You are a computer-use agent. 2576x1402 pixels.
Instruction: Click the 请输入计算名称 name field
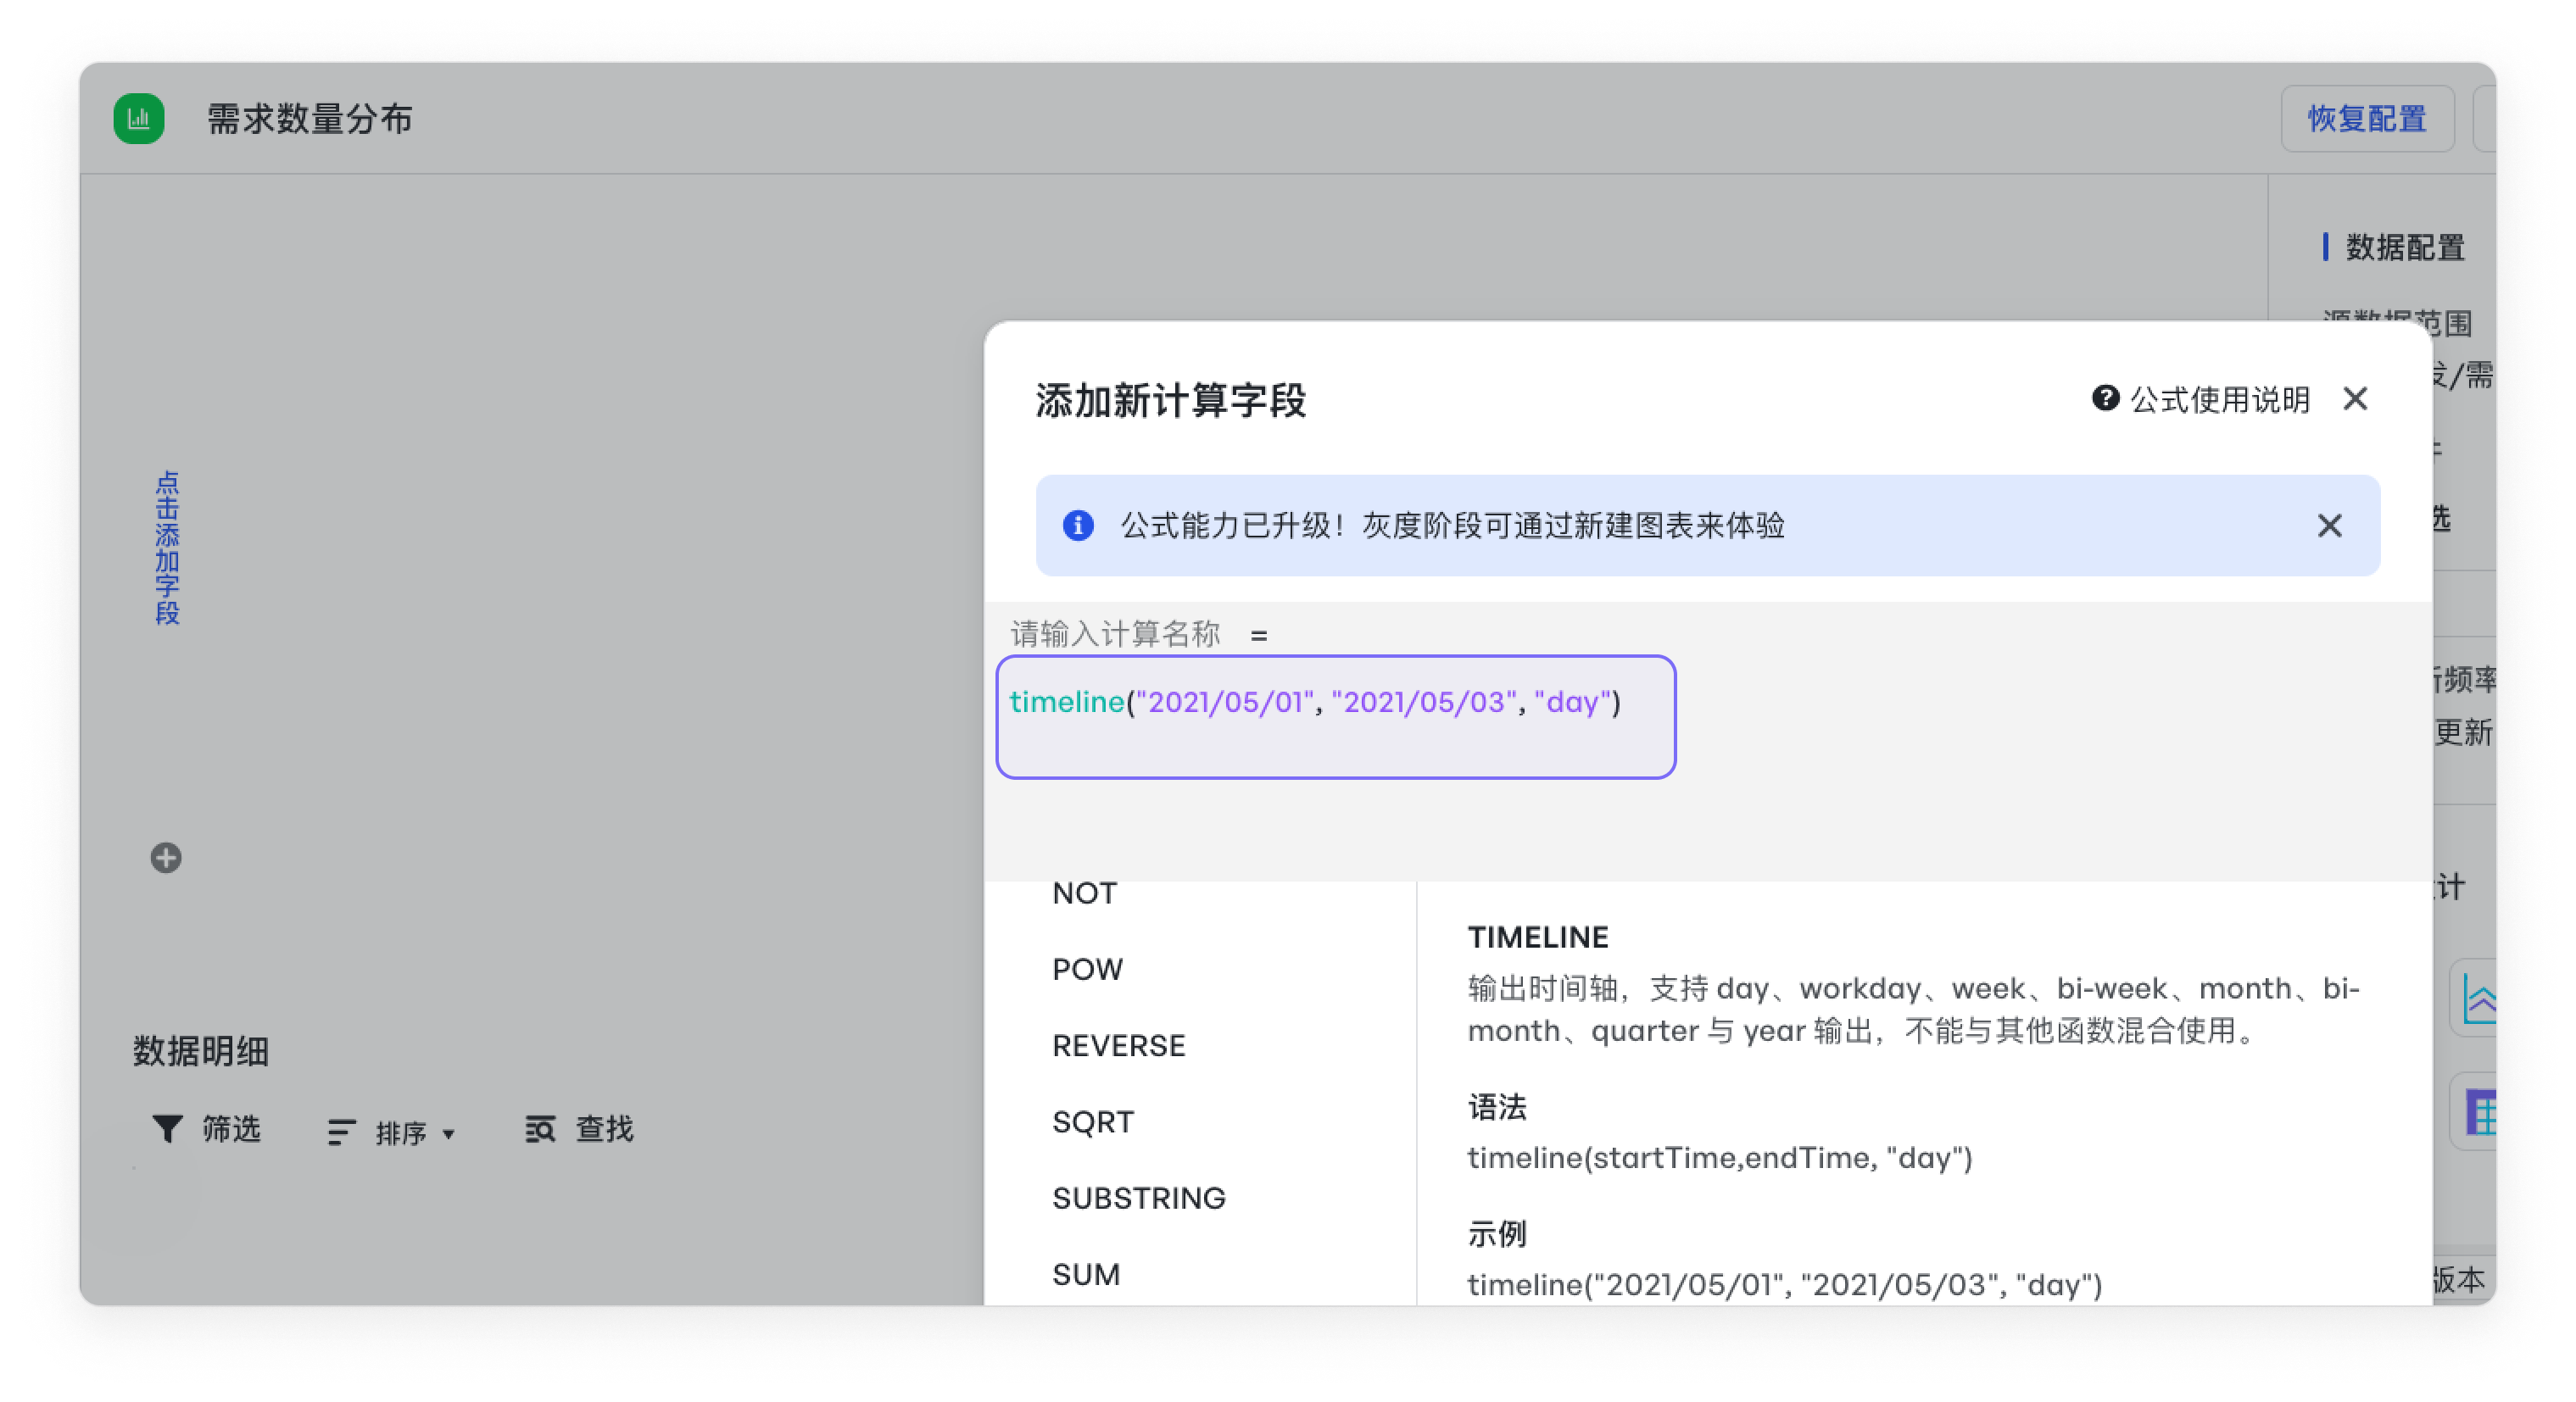[1115, 633]
